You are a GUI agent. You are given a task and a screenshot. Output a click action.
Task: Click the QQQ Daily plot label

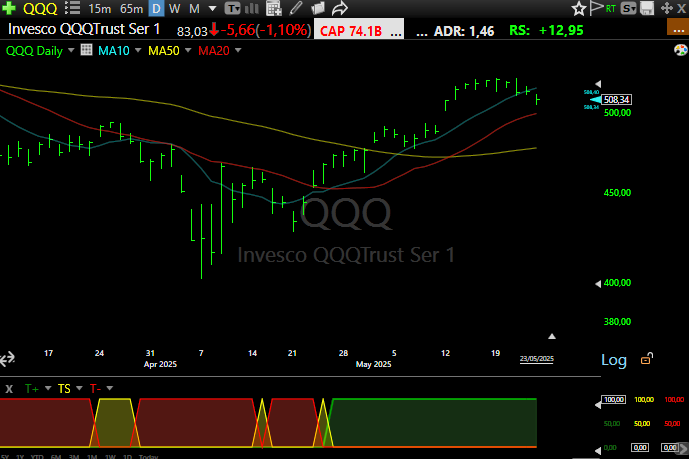(x=34, y=51)
